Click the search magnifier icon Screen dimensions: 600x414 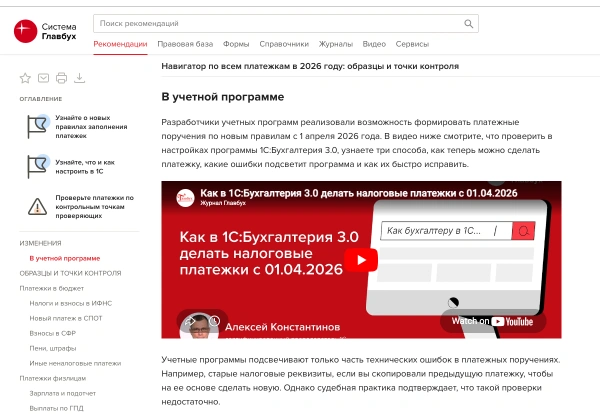[x=468, y=24]
